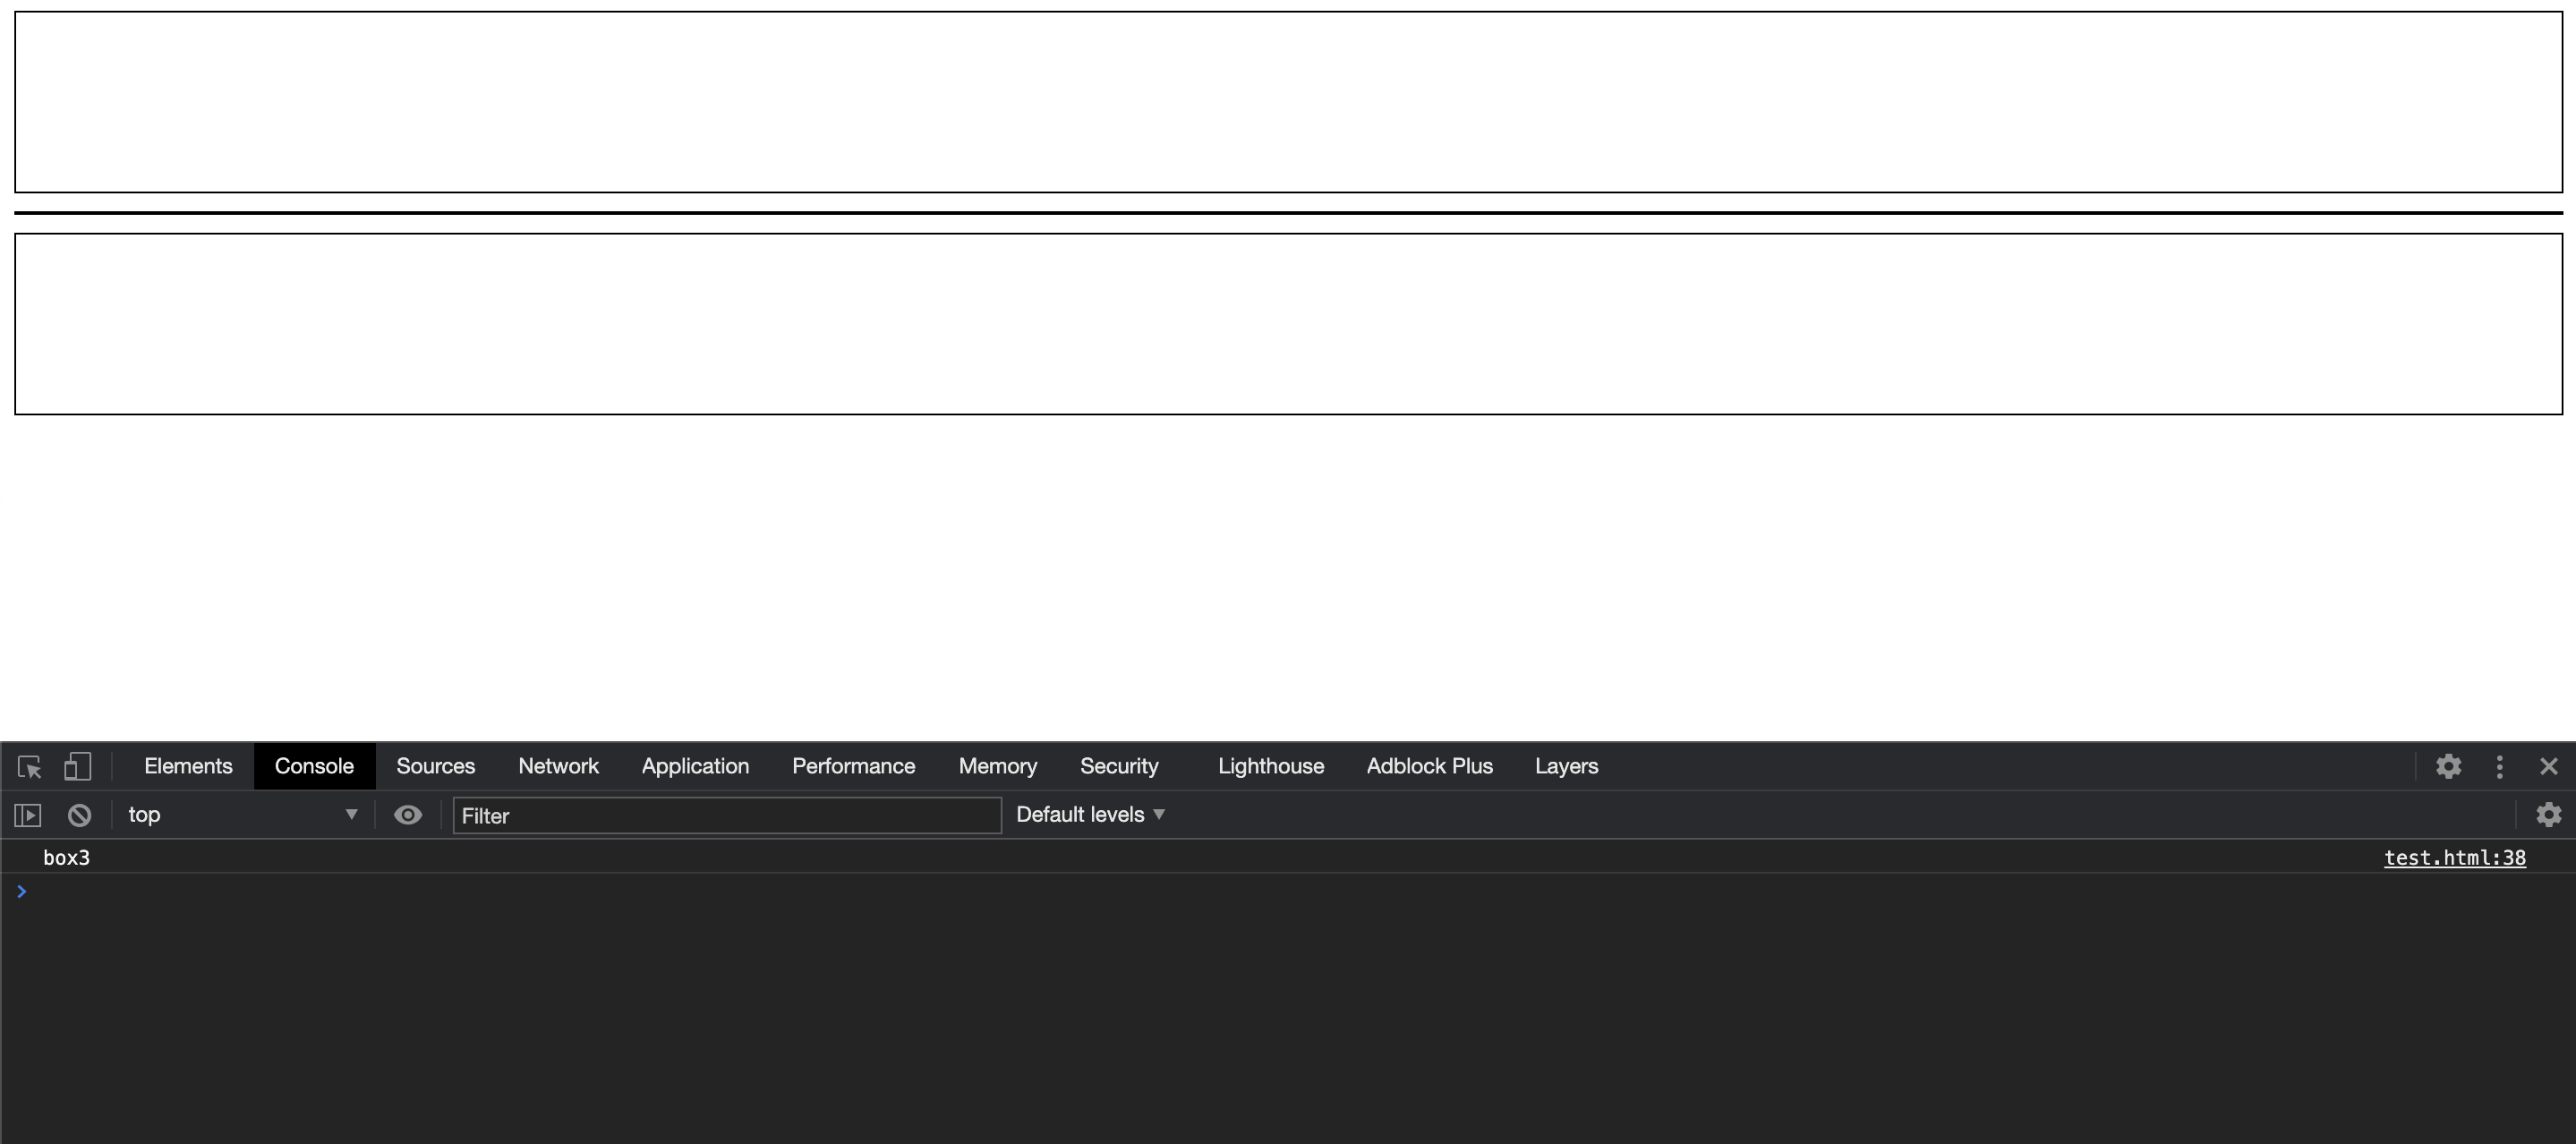Open the Lighthouse tab
The image size is (2576, 1144).
coord(1270,767)
